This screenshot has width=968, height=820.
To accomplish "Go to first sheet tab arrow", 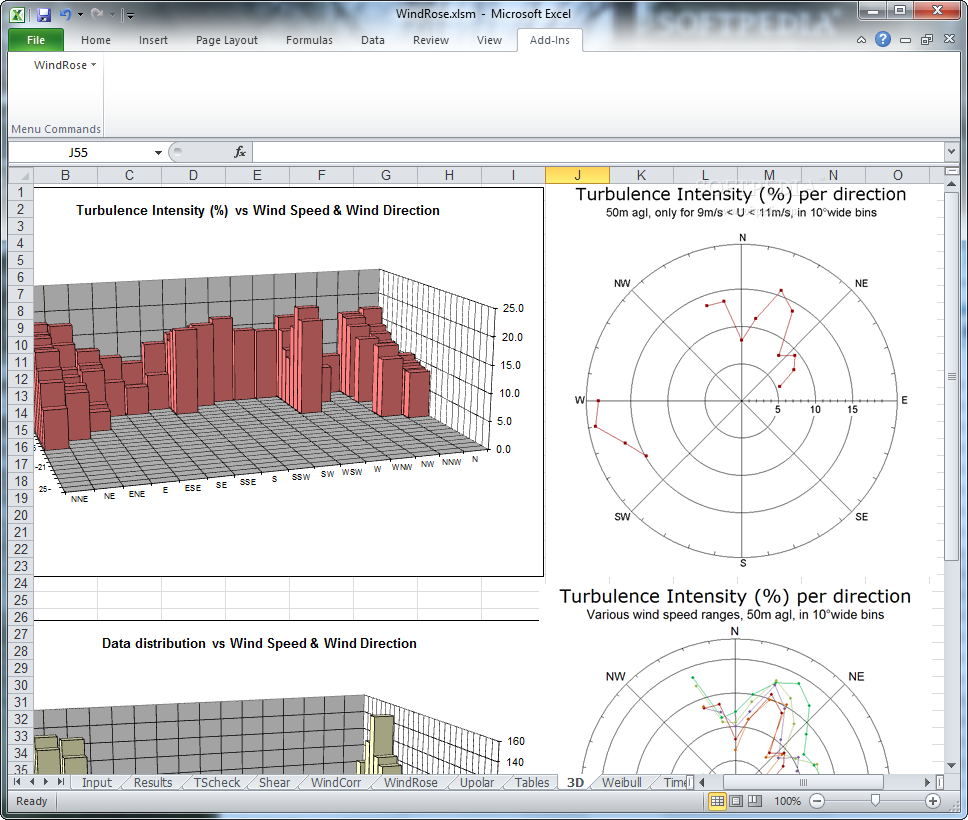I will pos(17,782).
